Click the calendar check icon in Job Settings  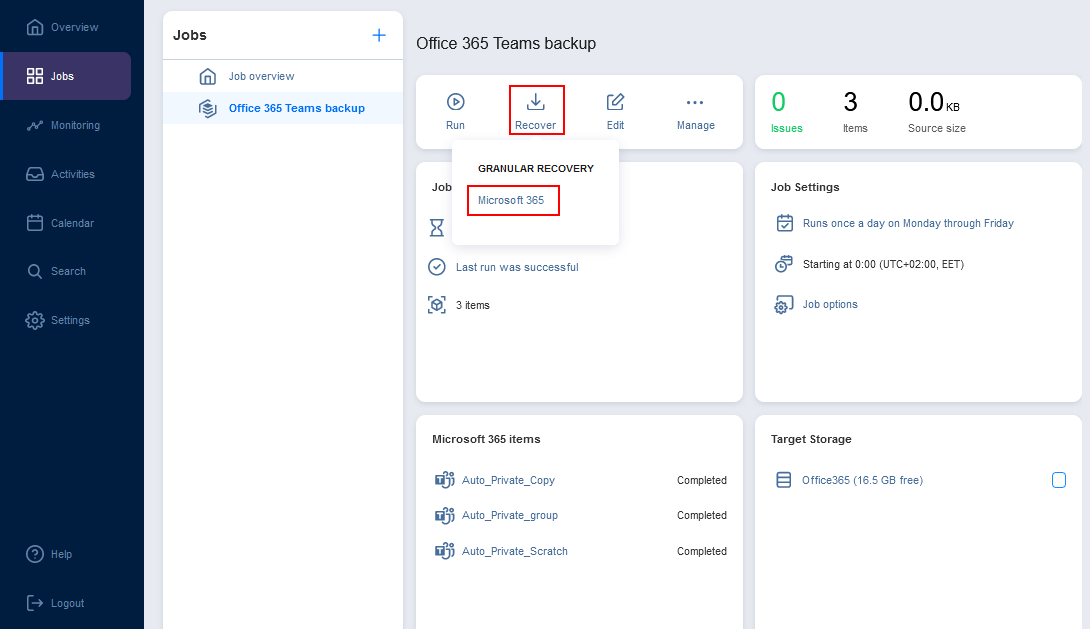click(784, 223)
